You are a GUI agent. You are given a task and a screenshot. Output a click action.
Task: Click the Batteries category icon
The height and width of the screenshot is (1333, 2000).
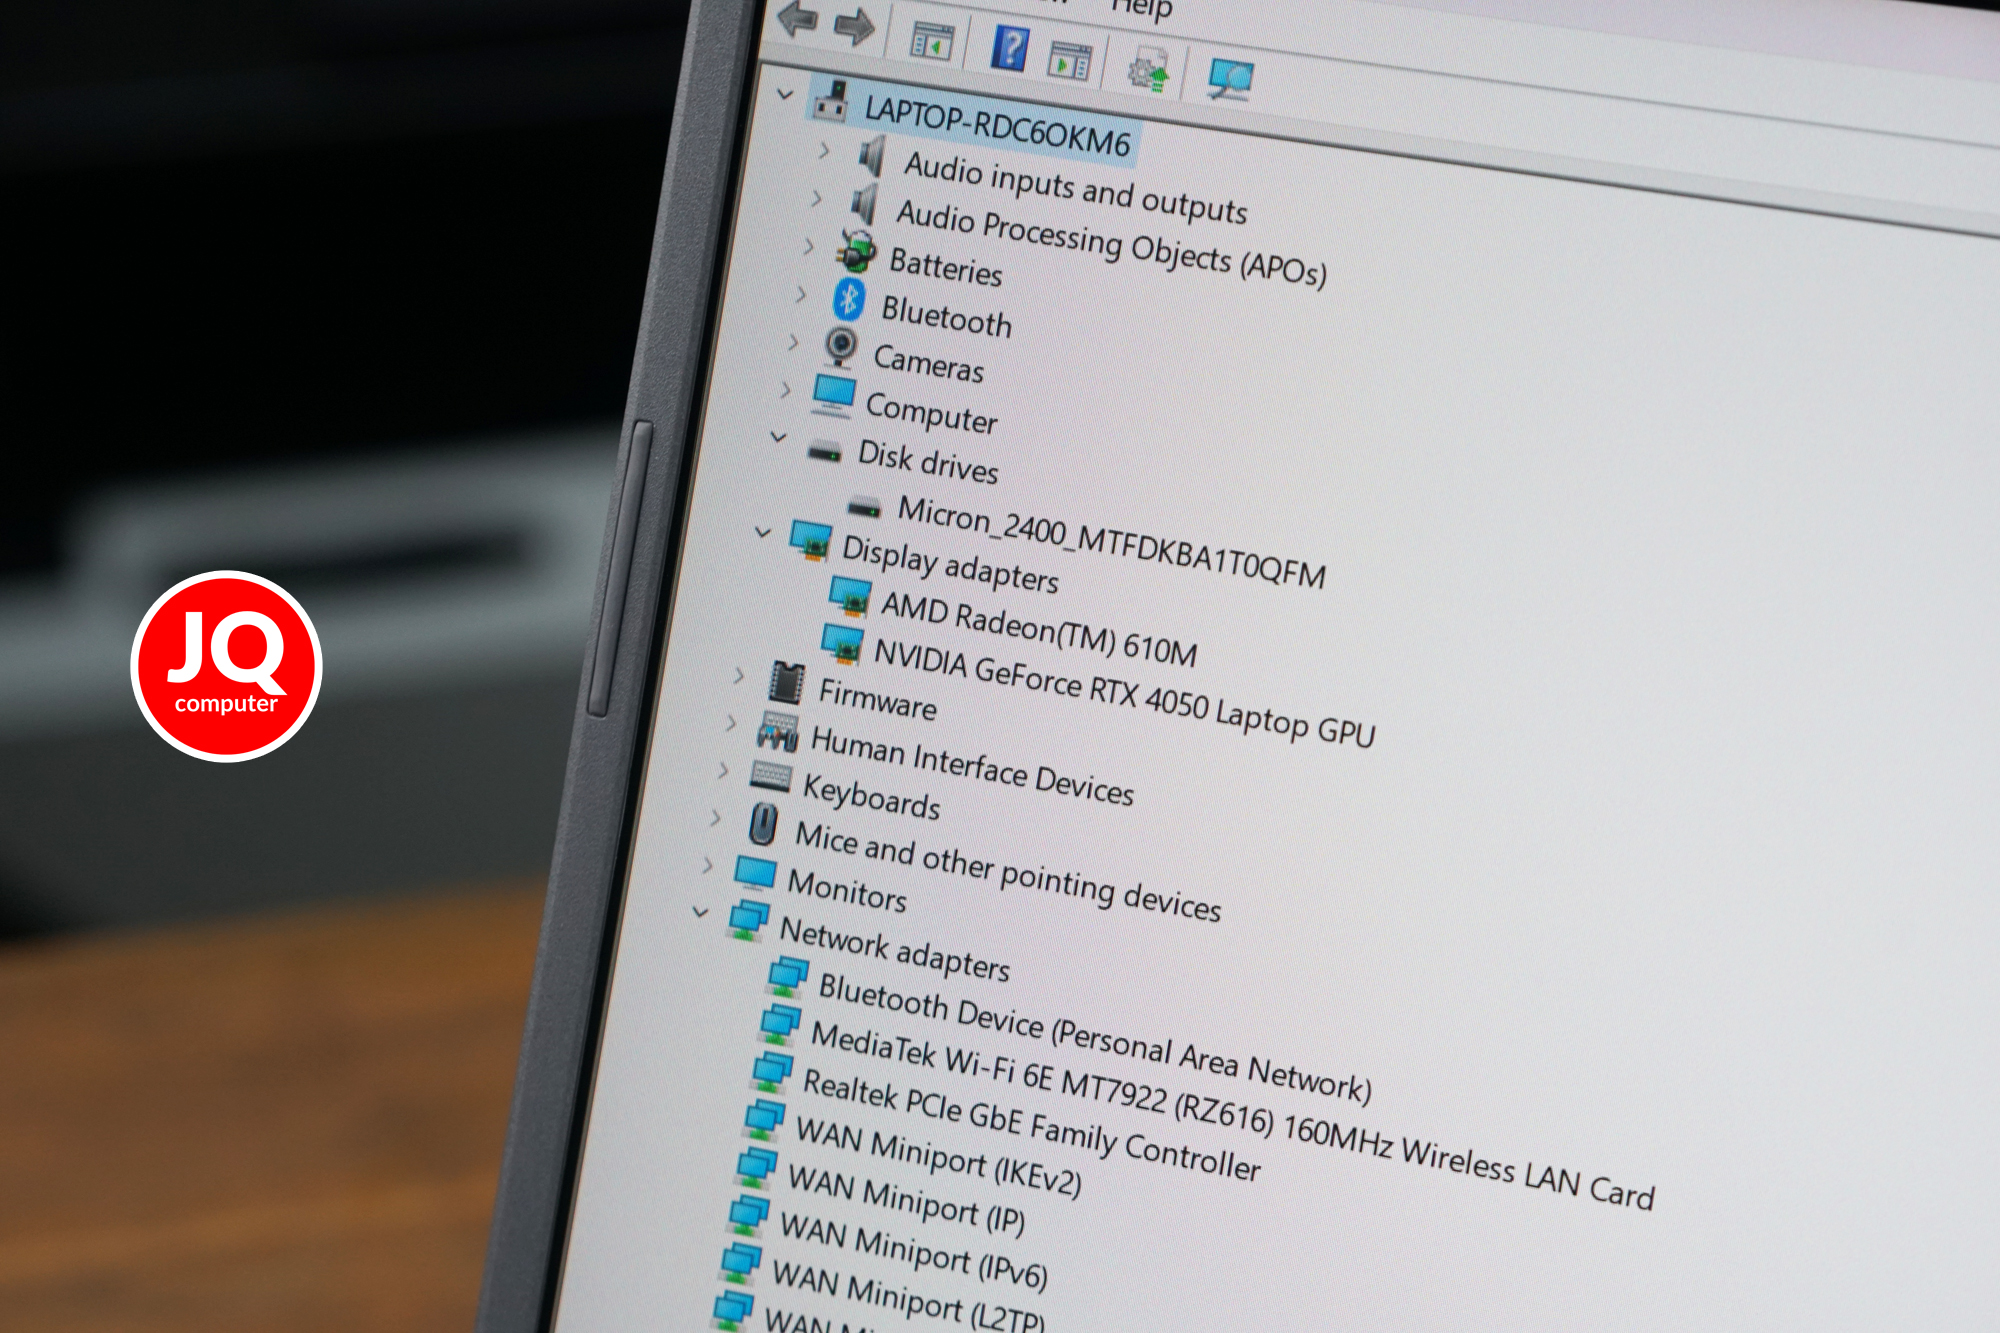pos(857,251)
